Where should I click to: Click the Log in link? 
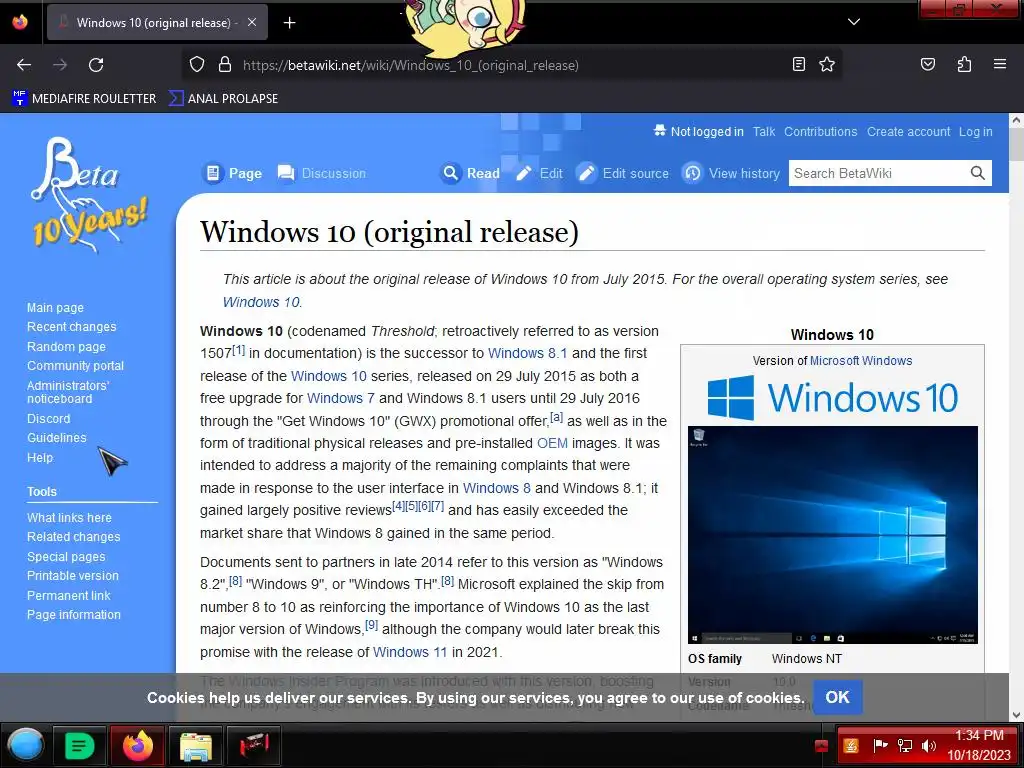tap(975, 131)
